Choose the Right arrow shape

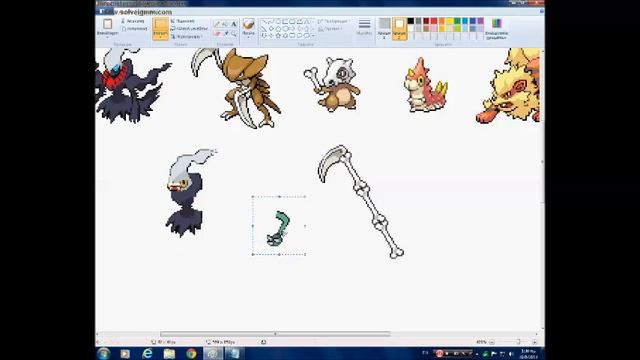click(293, 29)
